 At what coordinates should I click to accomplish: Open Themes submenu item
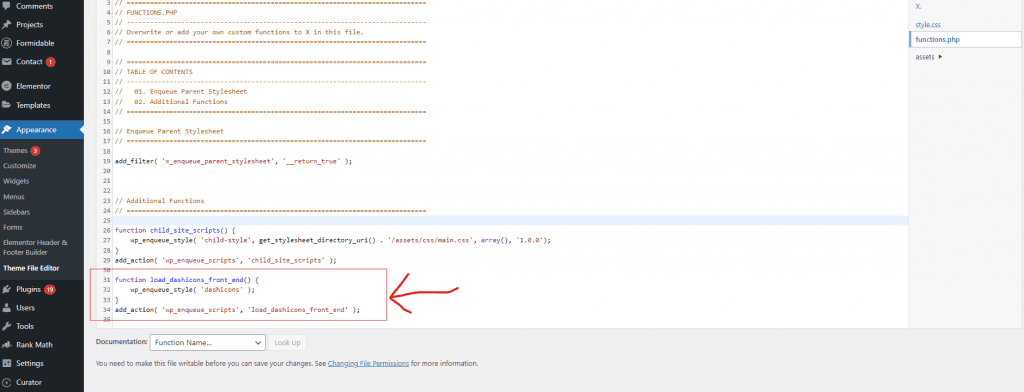click(x=15, y=150)
